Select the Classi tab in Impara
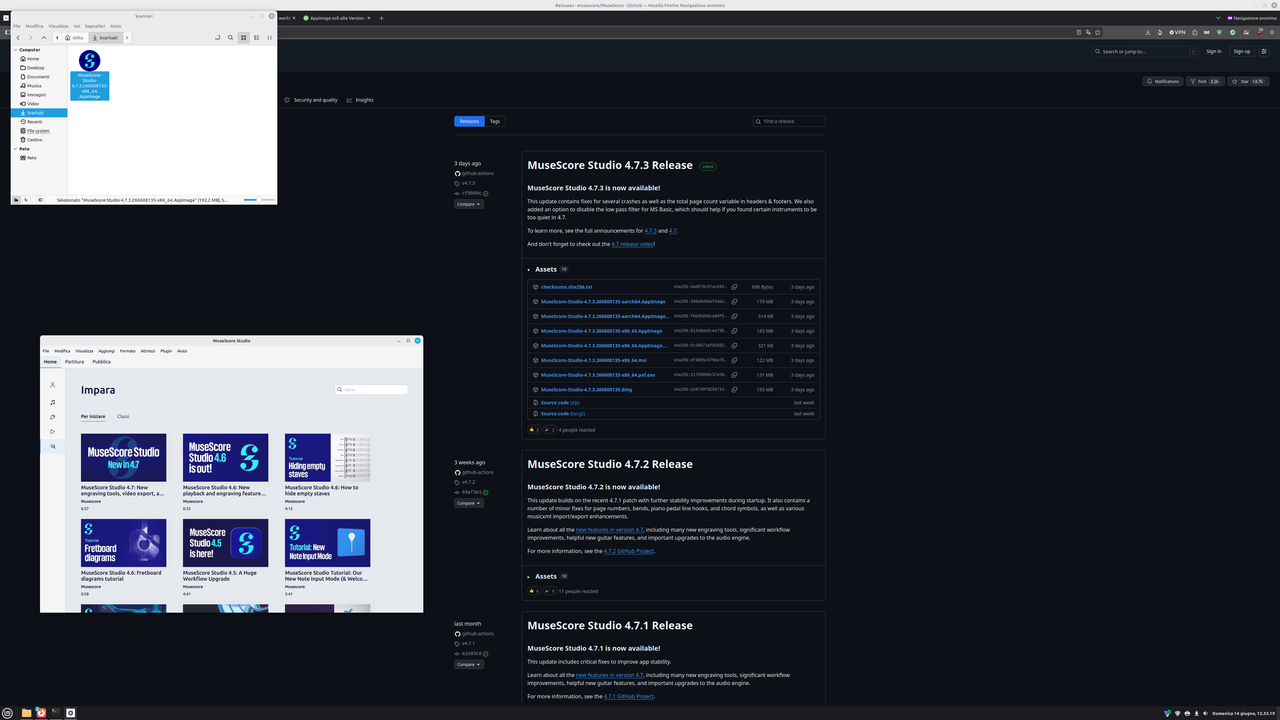 tap(123, 416)
